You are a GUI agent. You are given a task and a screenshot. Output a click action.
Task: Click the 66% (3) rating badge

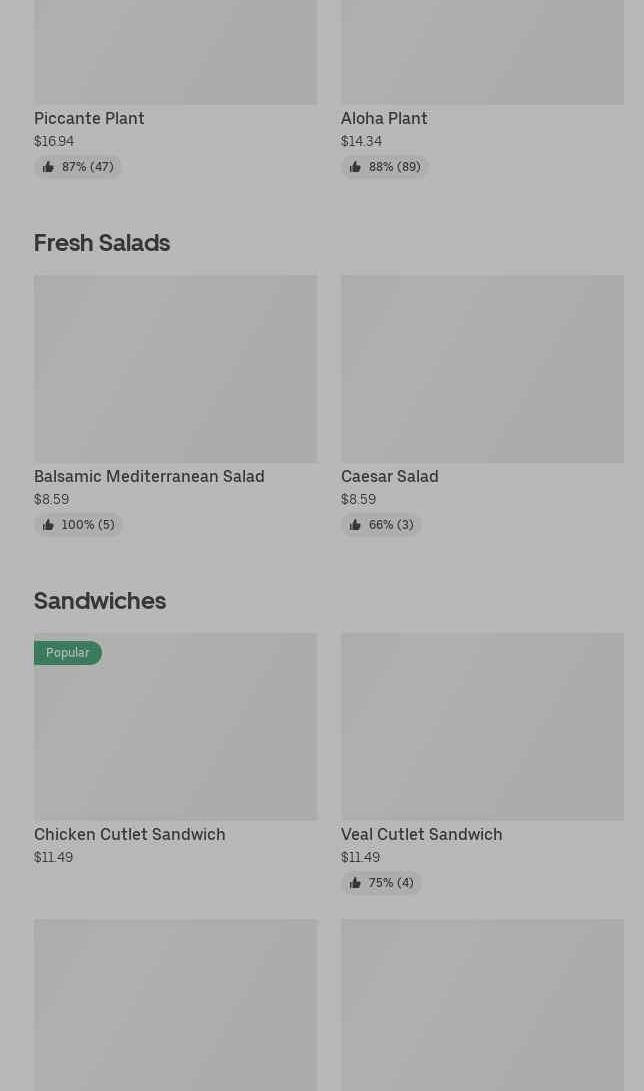coord(381,525)
